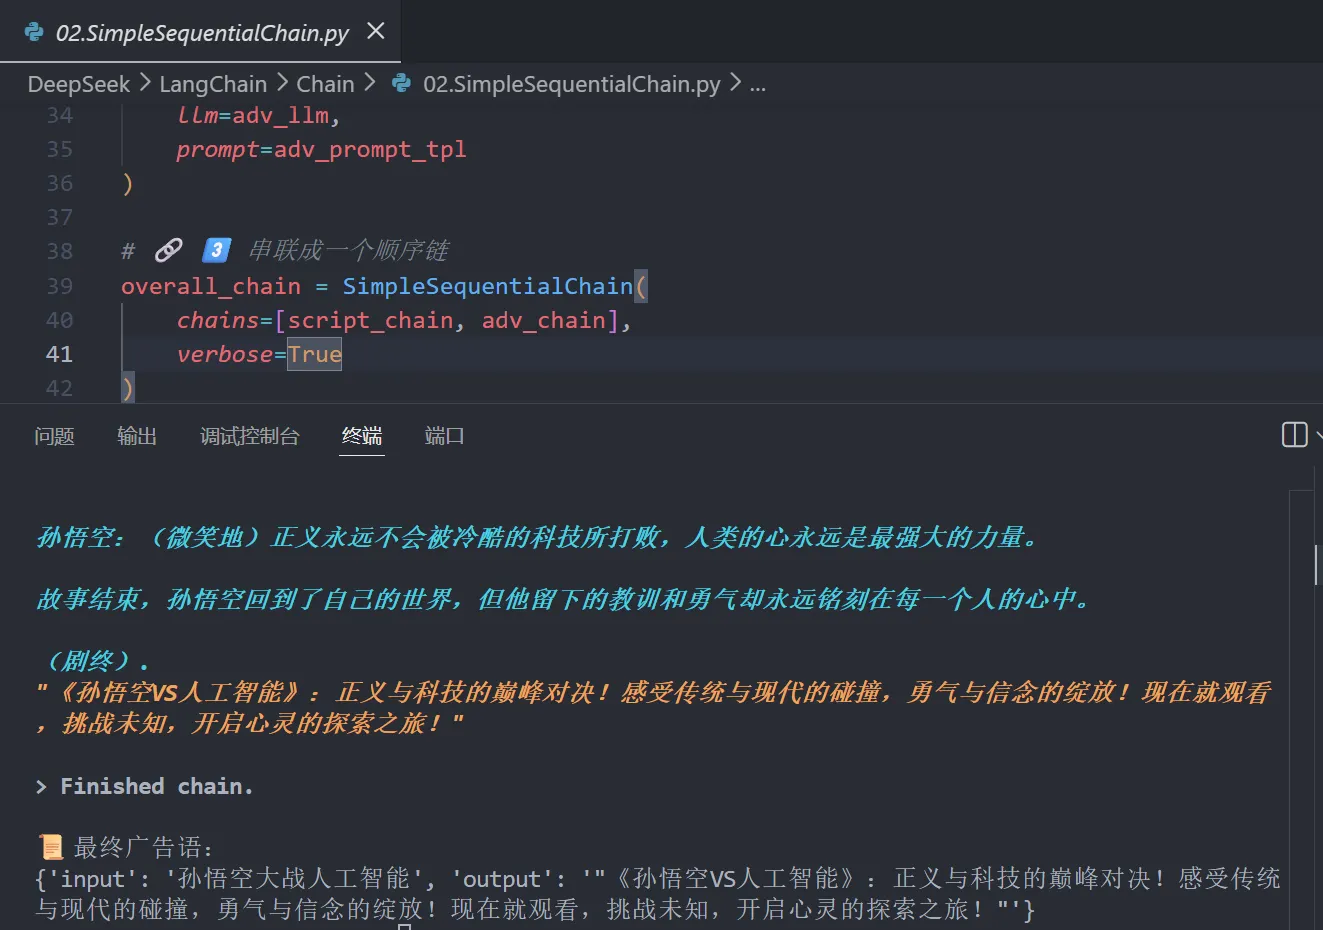This screenshot has height=930, width=1323.
Task: Expand the breadcrumb ellipsis symbol list
Action: (758, 84)
